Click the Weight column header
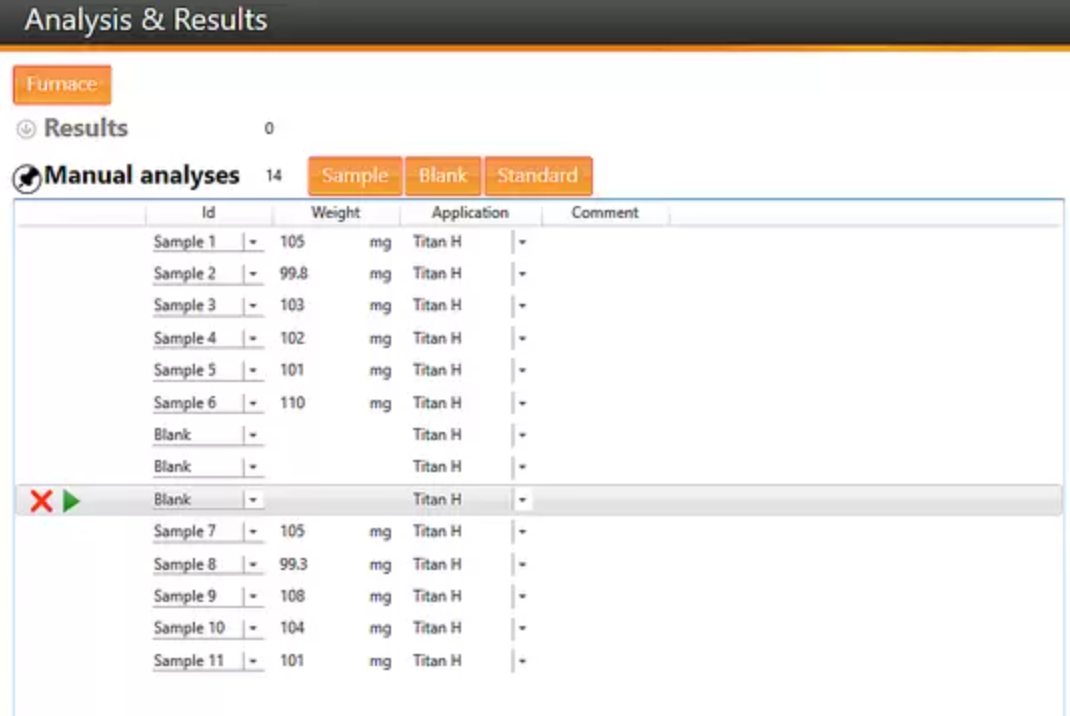 (x=335, y=213)
